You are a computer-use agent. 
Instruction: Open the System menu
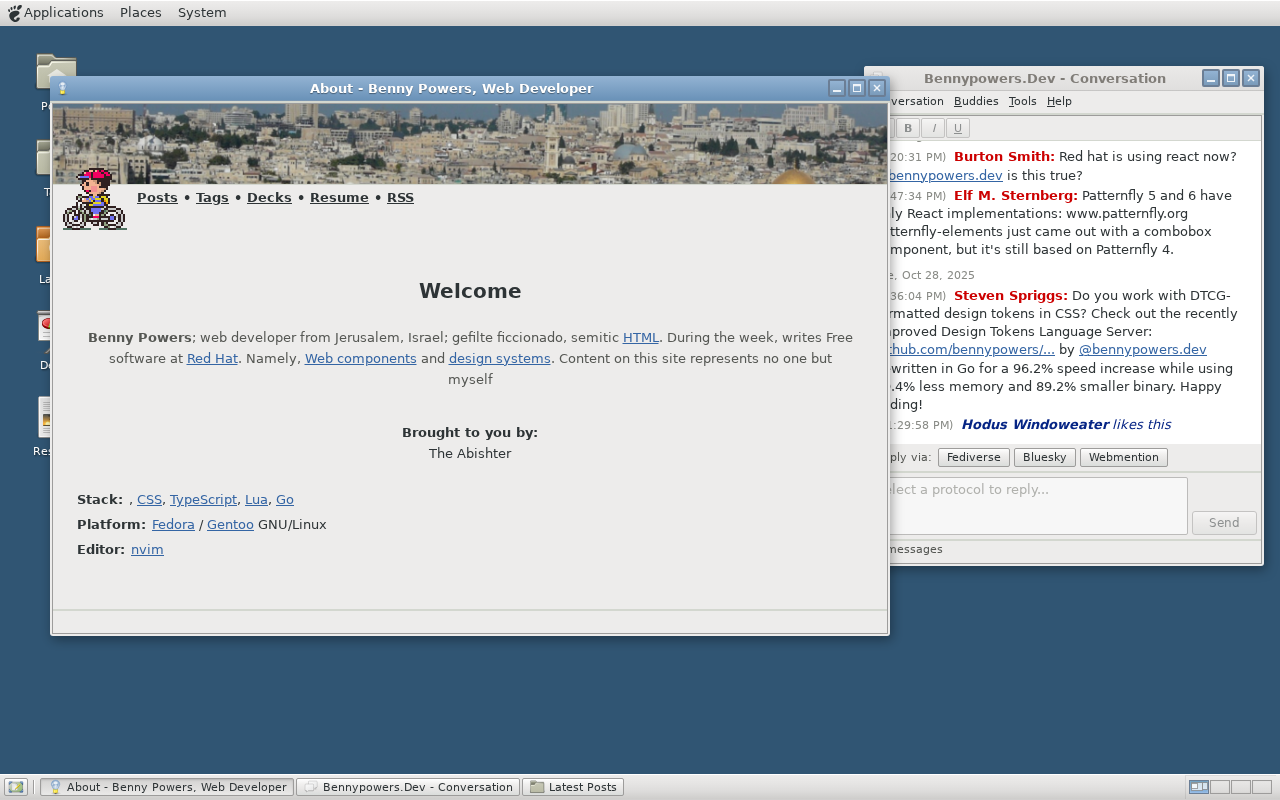pos(202,13)
